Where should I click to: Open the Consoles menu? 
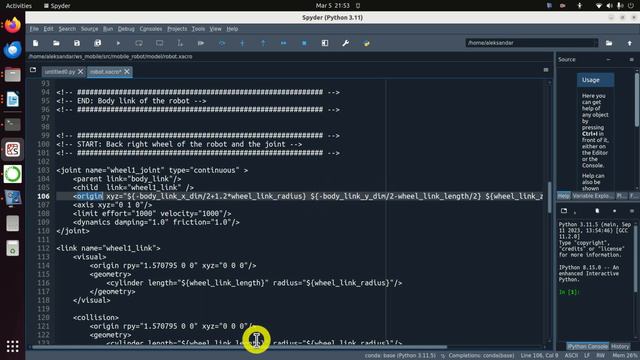(151, 29)
